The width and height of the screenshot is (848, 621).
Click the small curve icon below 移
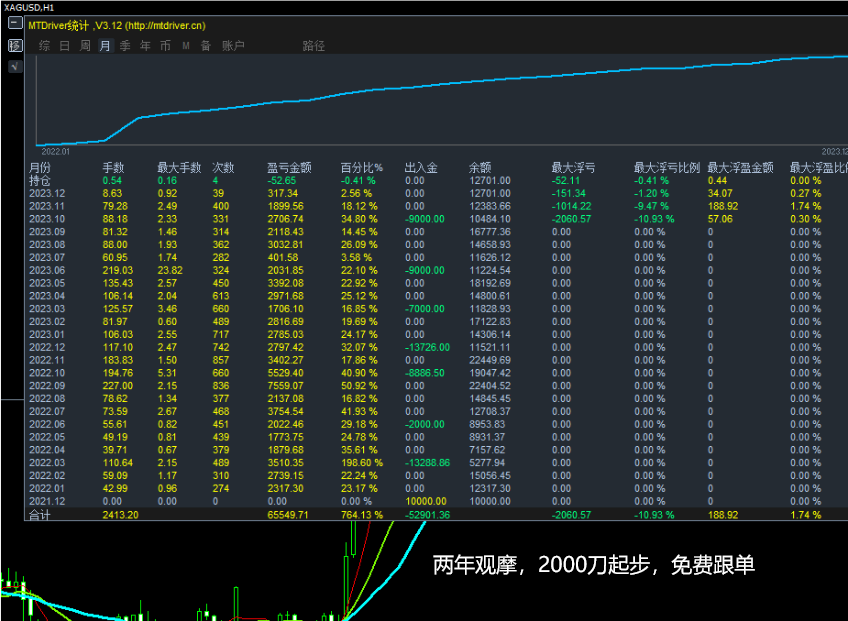(x=14, y=66)
